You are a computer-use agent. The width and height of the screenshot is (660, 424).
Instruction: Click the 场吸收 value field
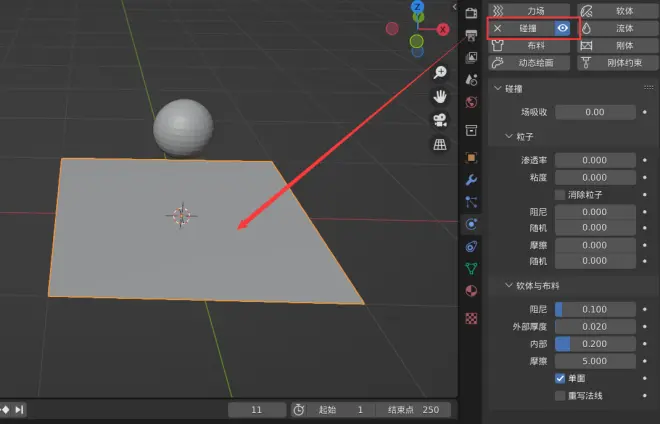(x=595, y=112)
